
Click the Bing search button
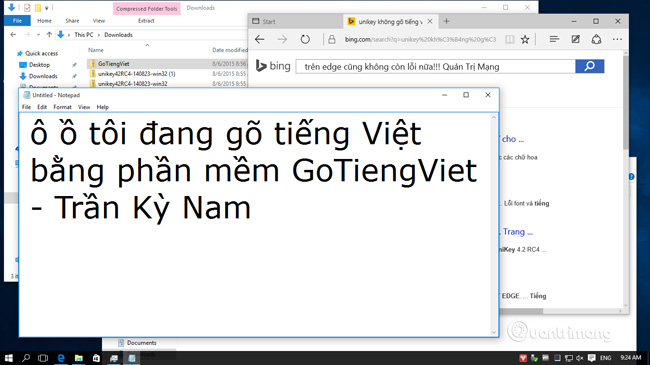click(589, 66)
